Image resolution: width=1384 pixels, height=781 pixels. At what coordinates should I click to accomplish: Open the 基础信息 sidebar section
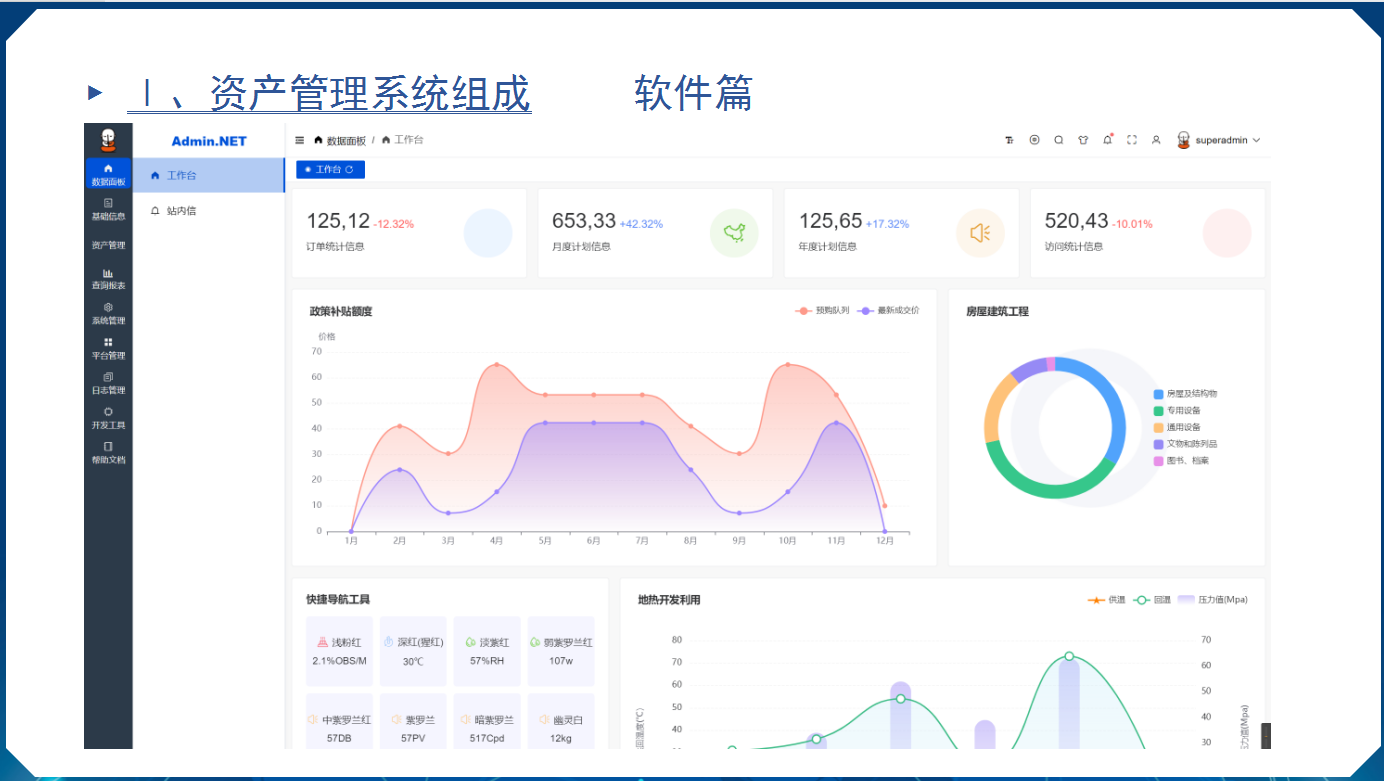(x=108, y=210)
